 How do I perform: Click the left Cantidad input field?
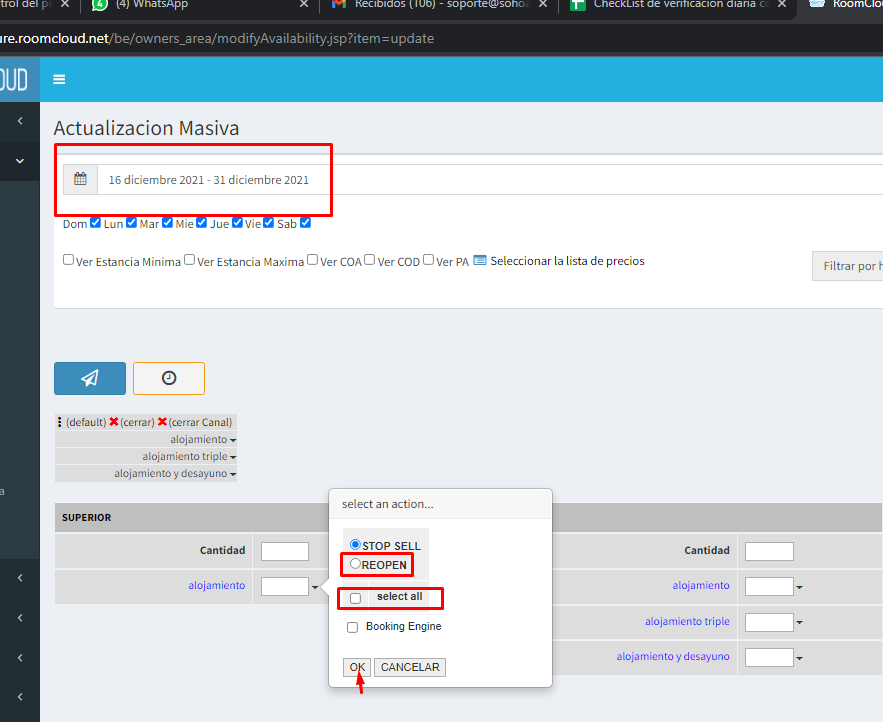click(284, 551)
